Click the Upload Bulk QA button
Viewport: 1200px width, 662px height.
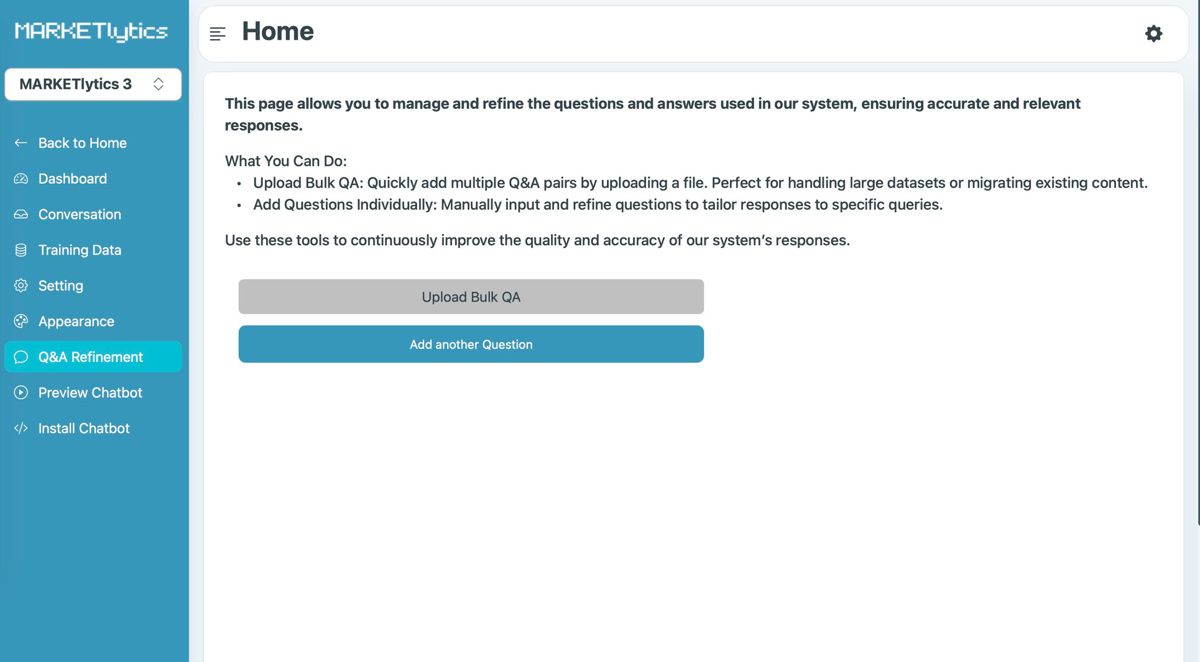pos(471,297)
